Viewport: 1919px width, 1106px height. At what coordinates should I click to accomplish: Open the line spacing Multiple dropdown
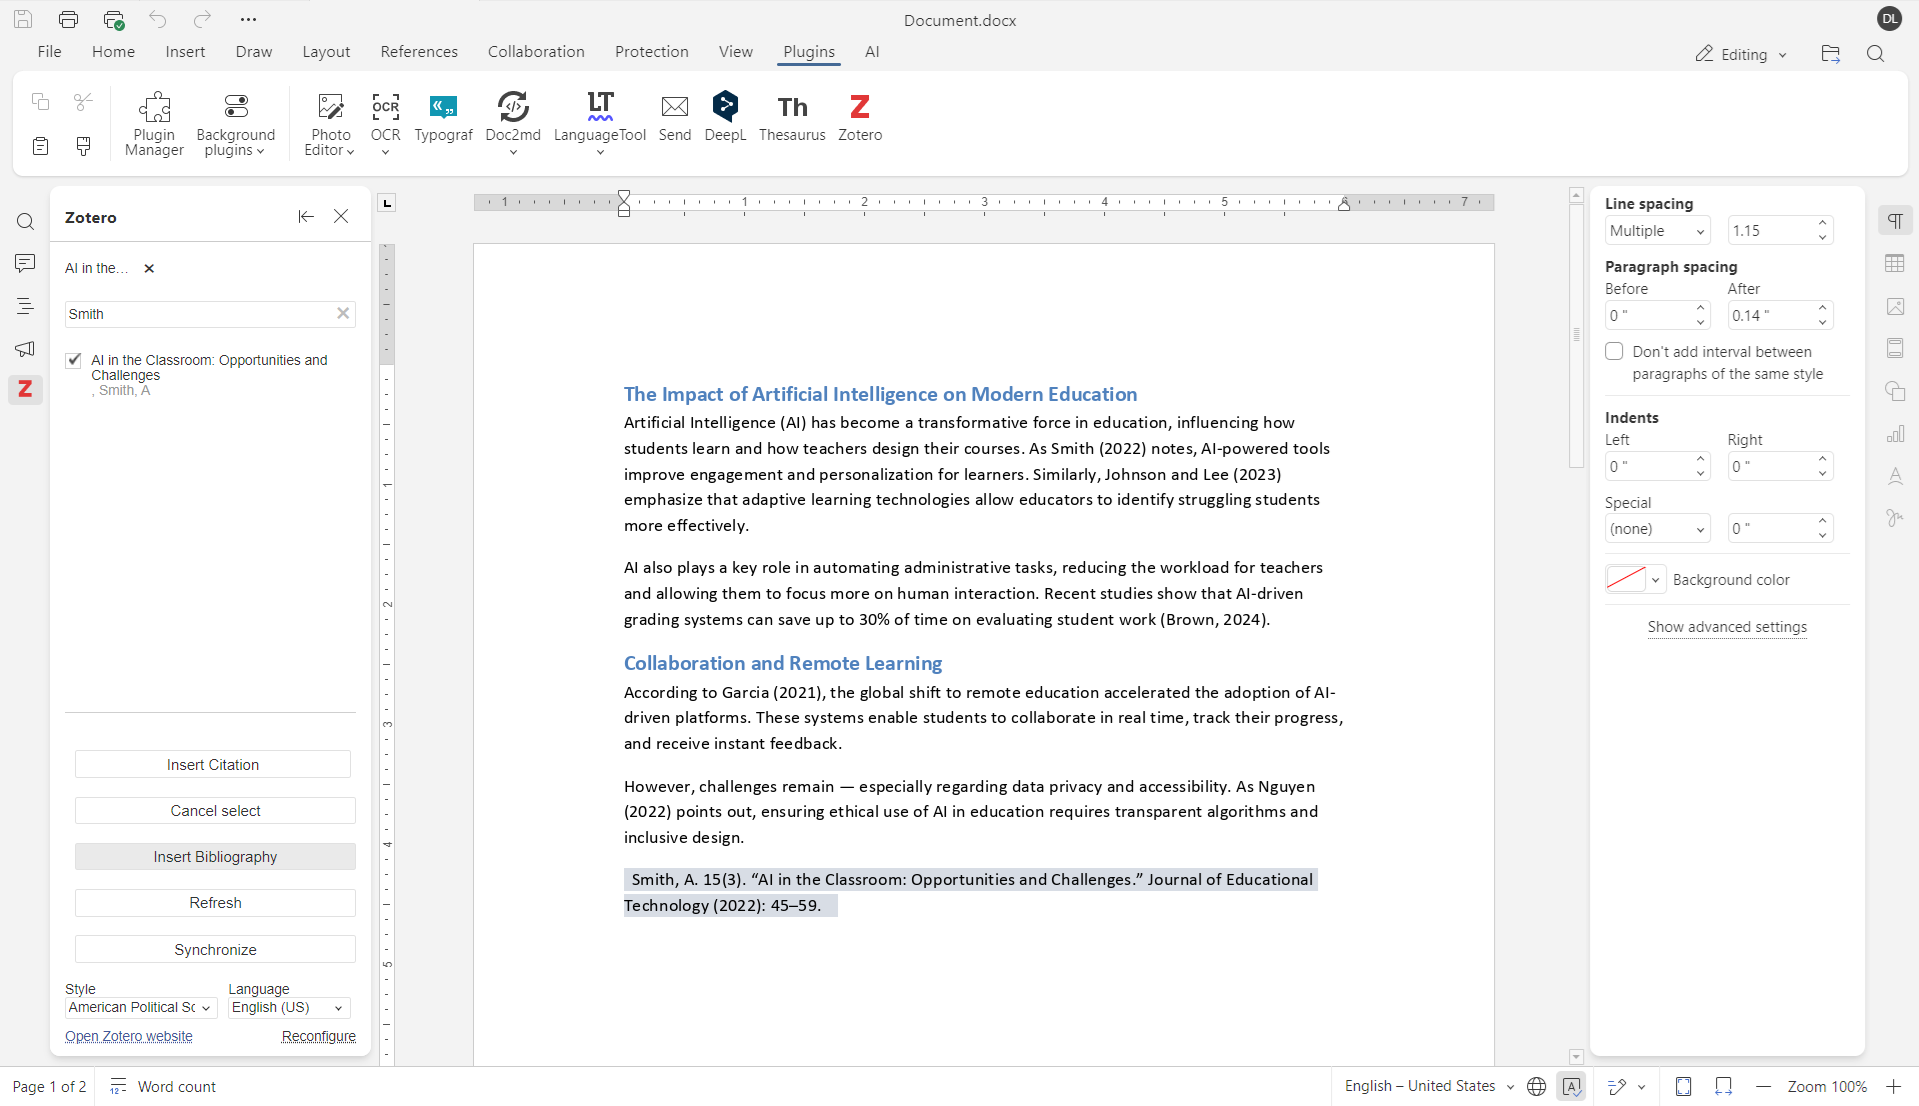[1657, 230]
